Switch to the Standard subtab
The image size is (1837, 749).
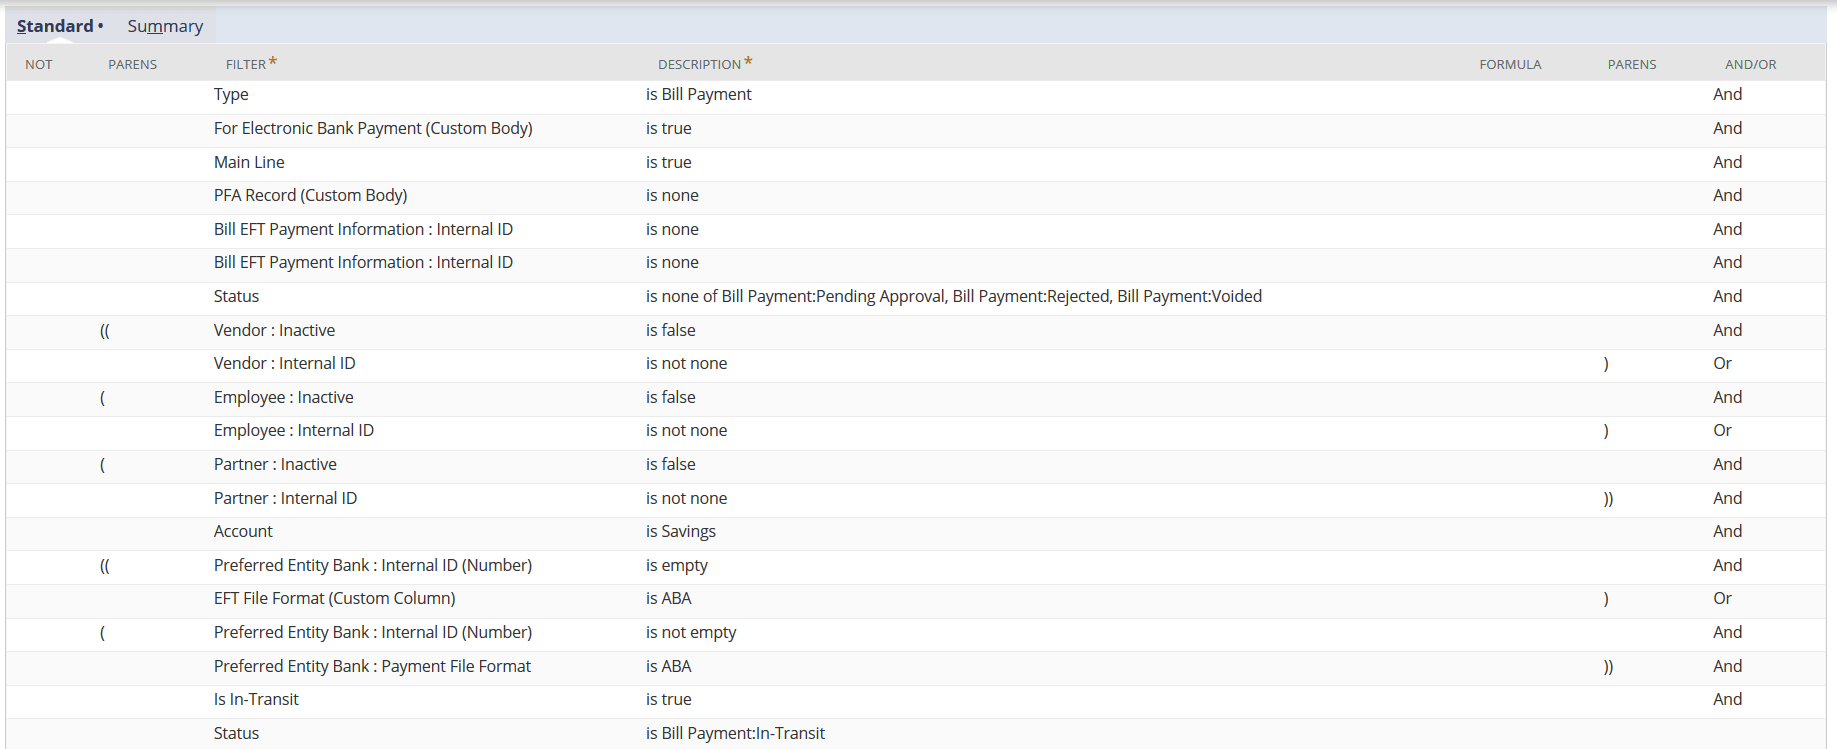60,26
